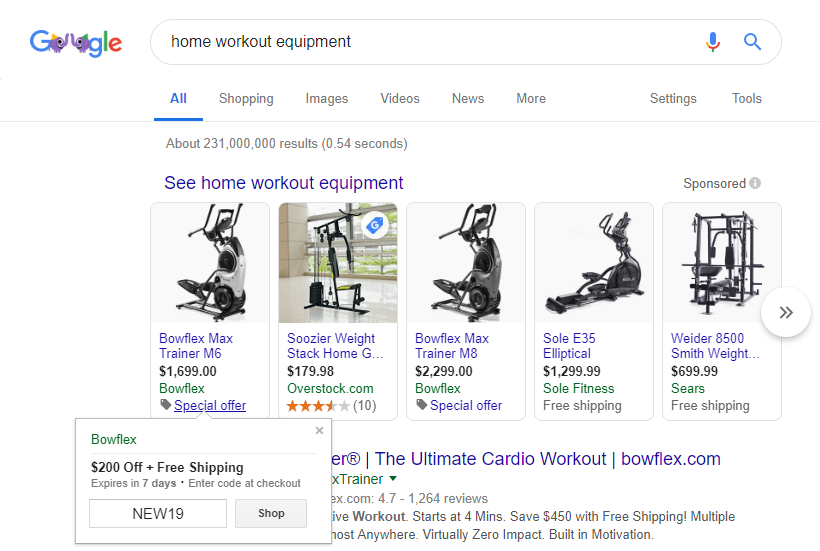Open the Google logo doodle
This screenshot has width=820, height=551.
tap(76, 43)
